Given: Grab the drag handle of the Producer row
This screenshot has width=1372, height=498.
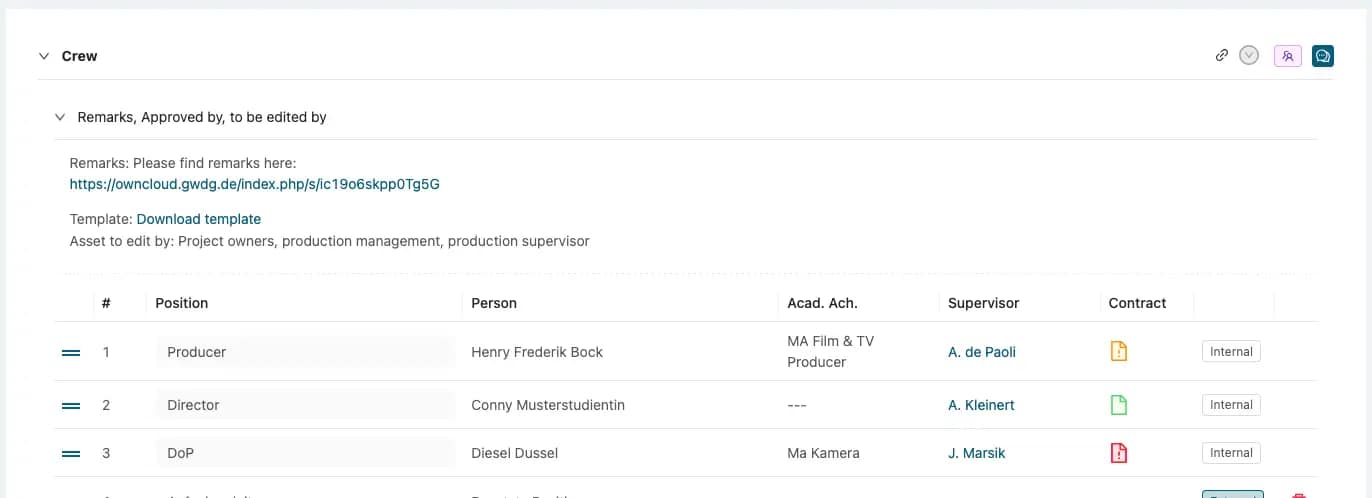Looking at the screenshot, I should pos(71,352).
